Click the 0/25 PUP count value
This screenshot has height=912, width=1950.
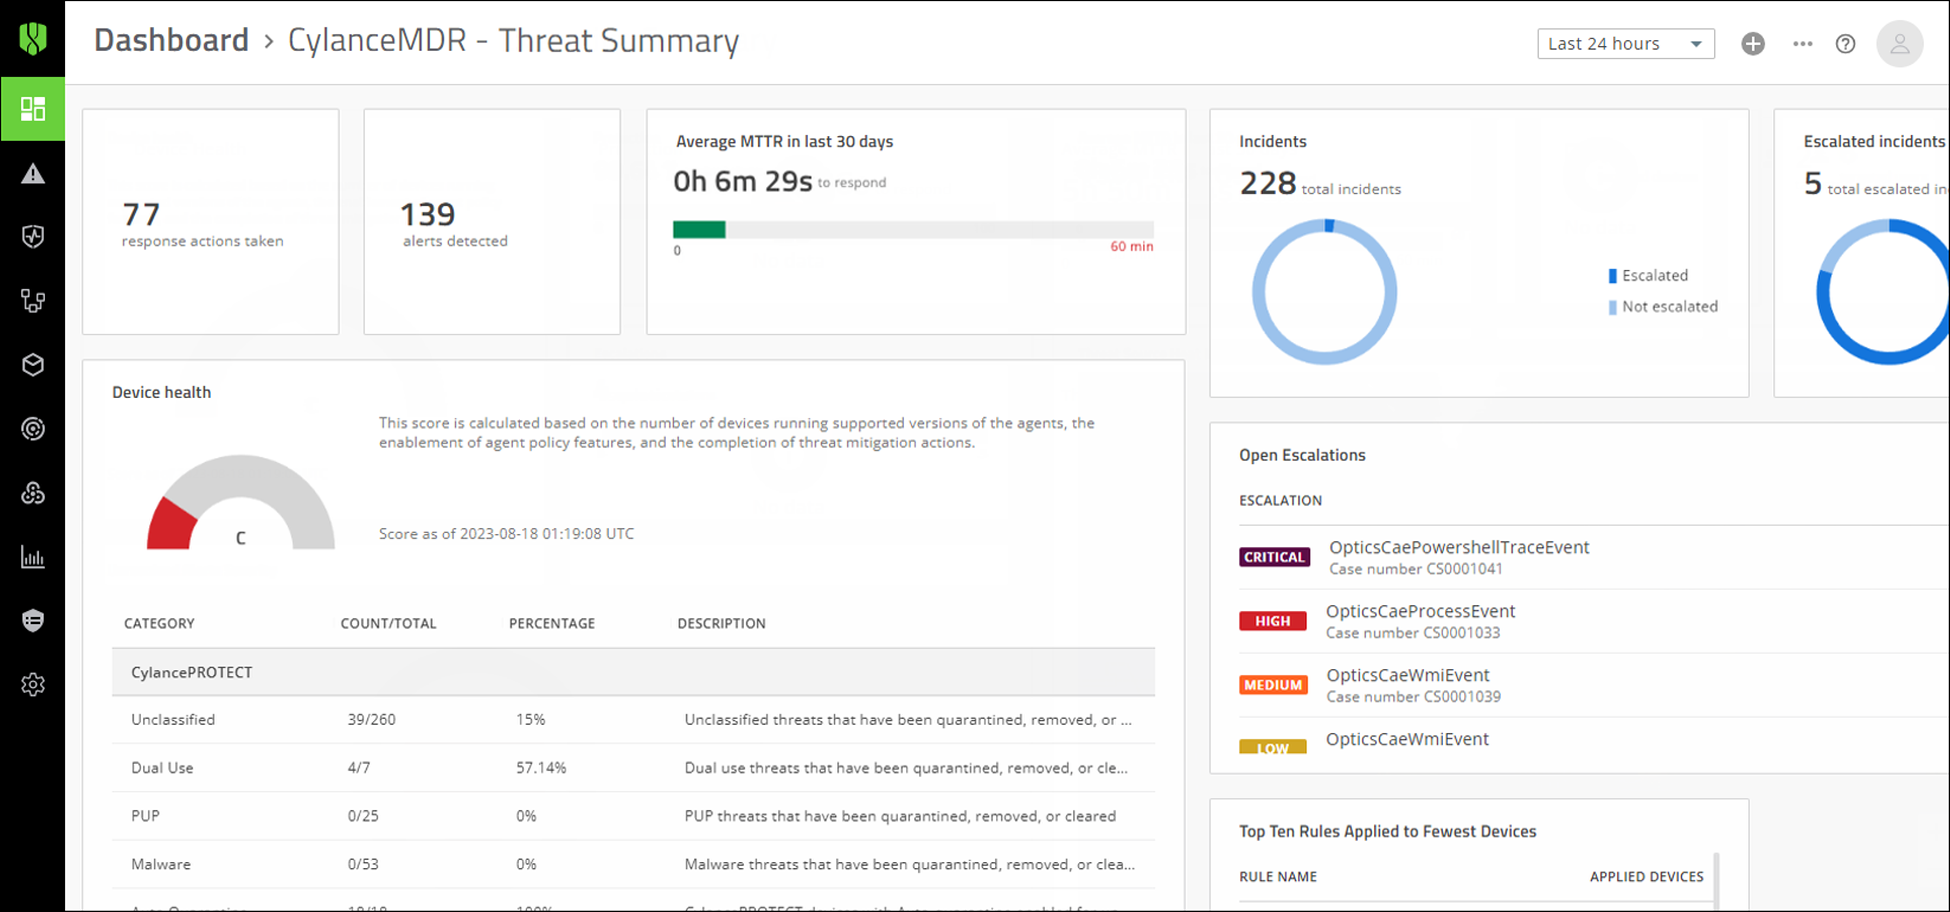click(x=363, y=816)
